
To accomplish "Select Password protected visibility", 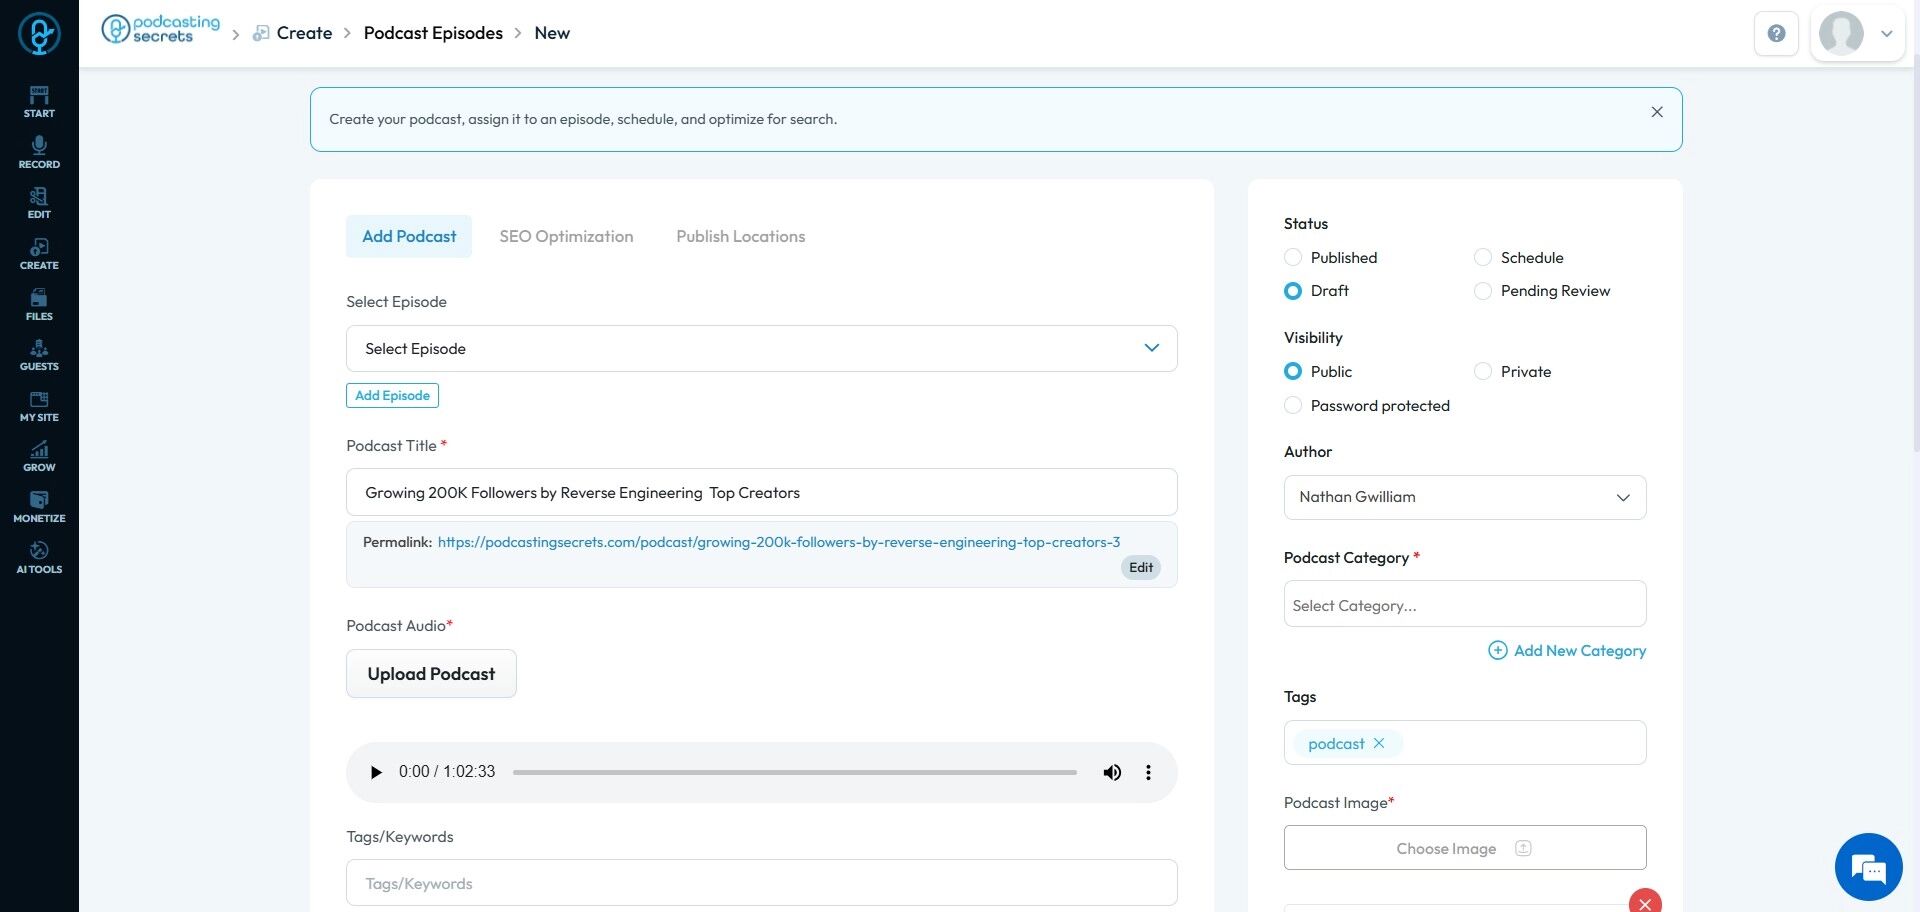I will click(x=1293, y=405).
